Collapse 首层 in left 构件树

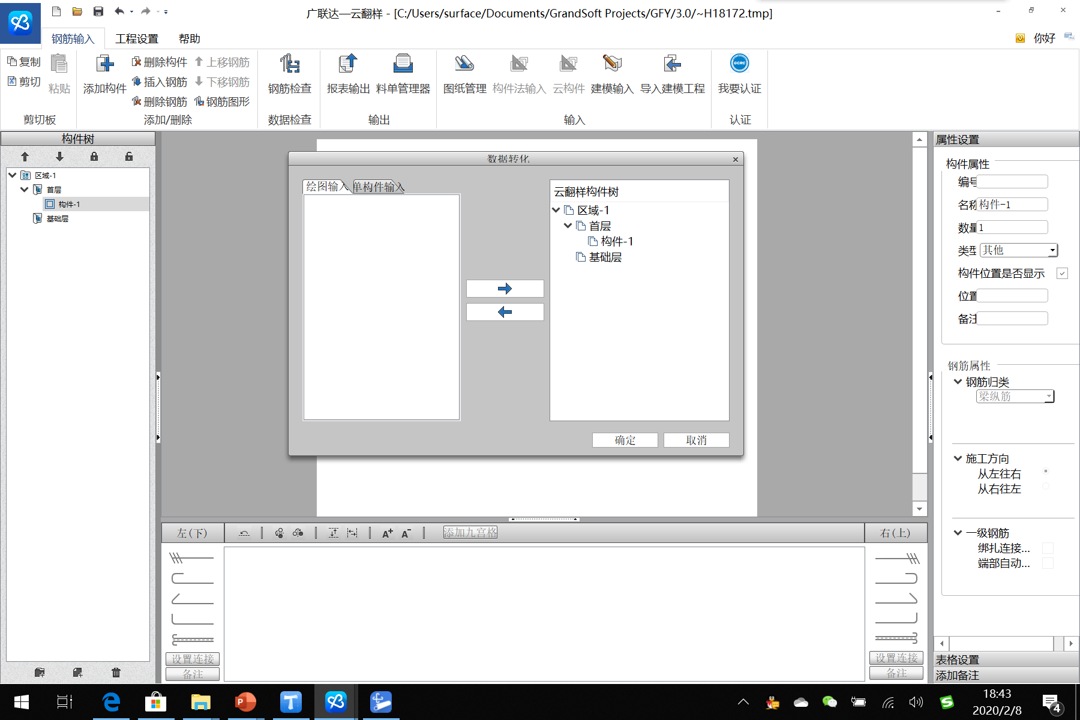click(25, 189)
